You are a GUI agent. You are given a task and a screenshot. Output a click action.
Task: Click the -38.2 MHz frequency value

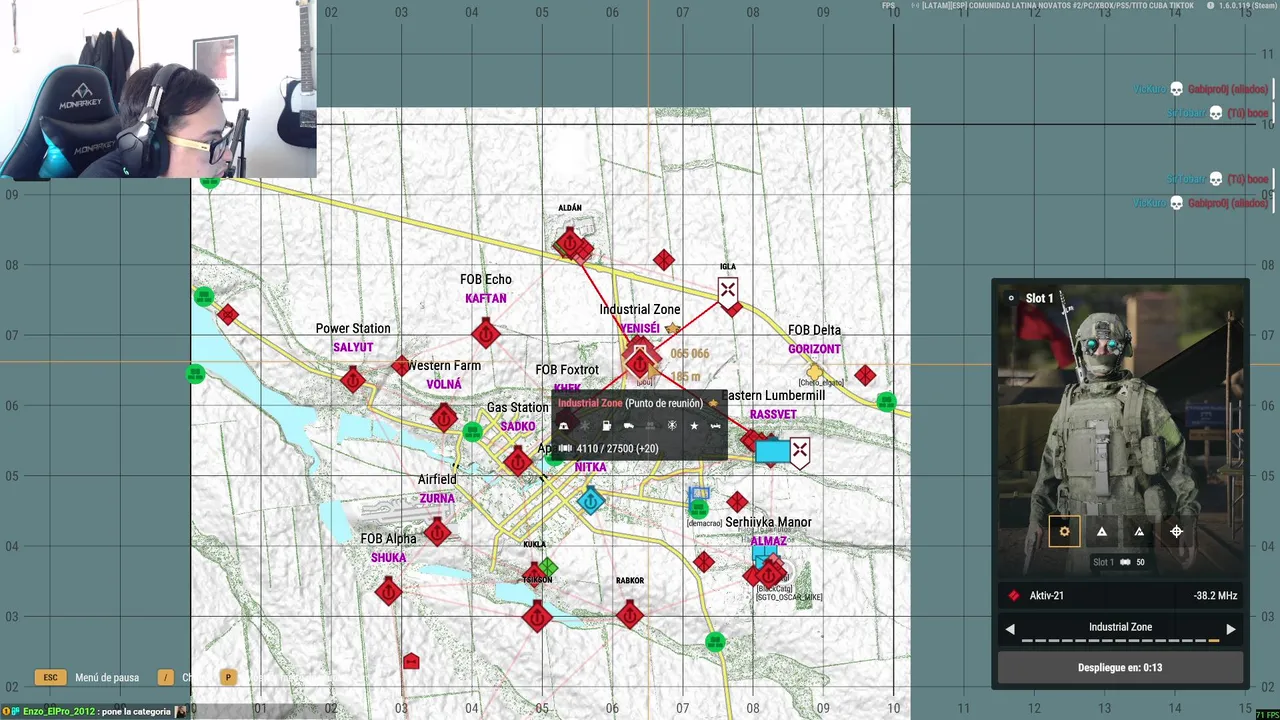1215,595
